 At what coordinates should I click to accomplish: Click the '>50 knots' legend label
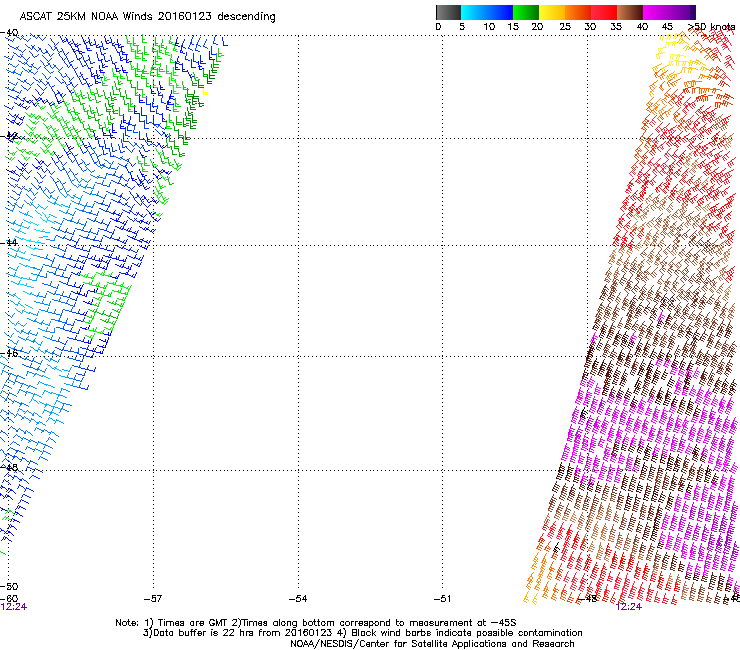[711, 27]
